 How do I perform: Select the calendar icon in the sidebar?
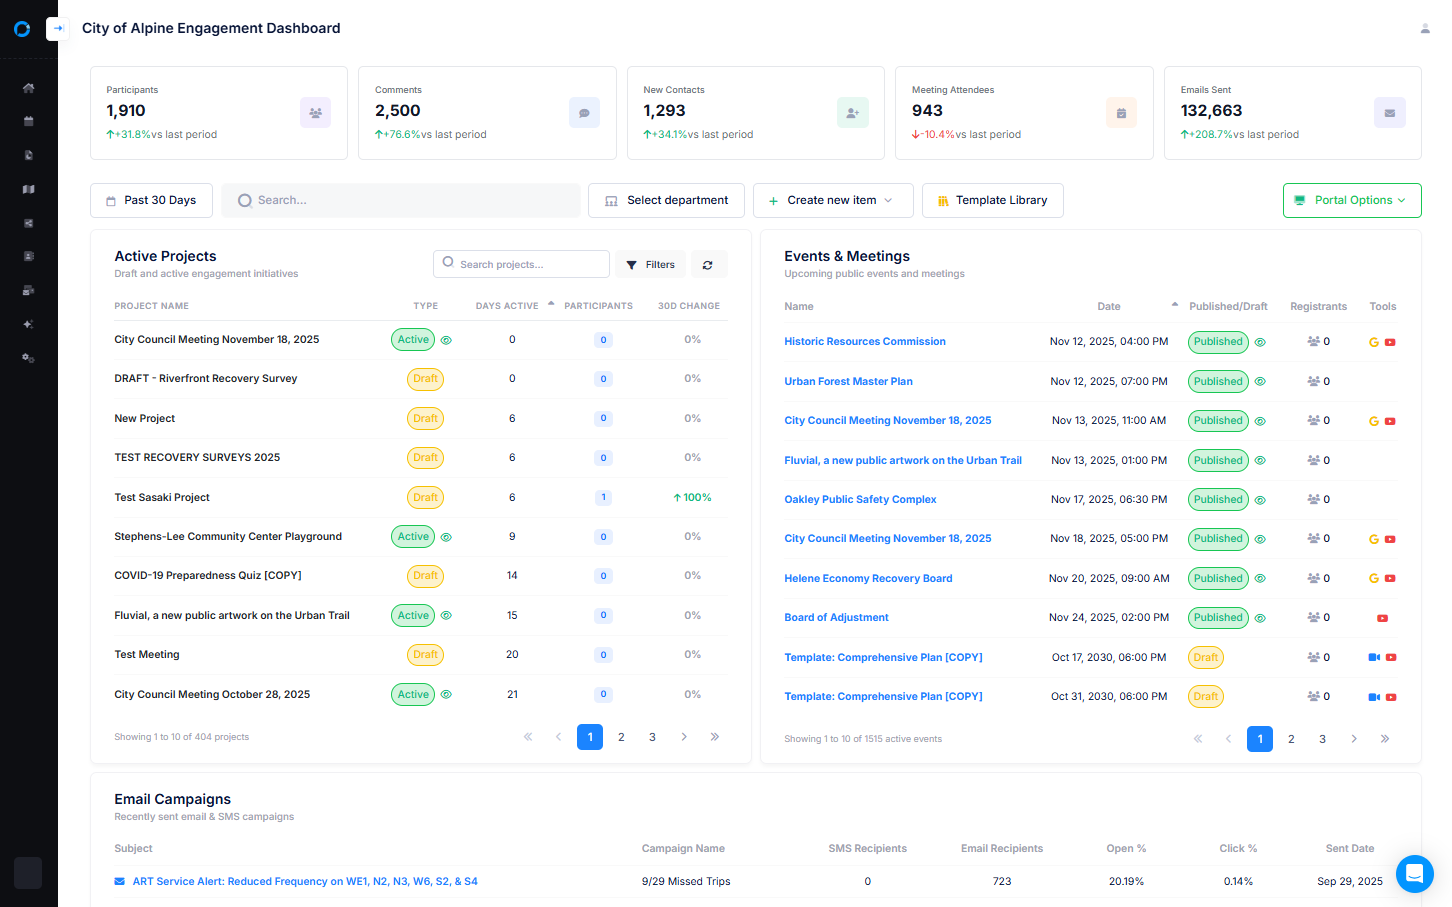pos(28,121)
